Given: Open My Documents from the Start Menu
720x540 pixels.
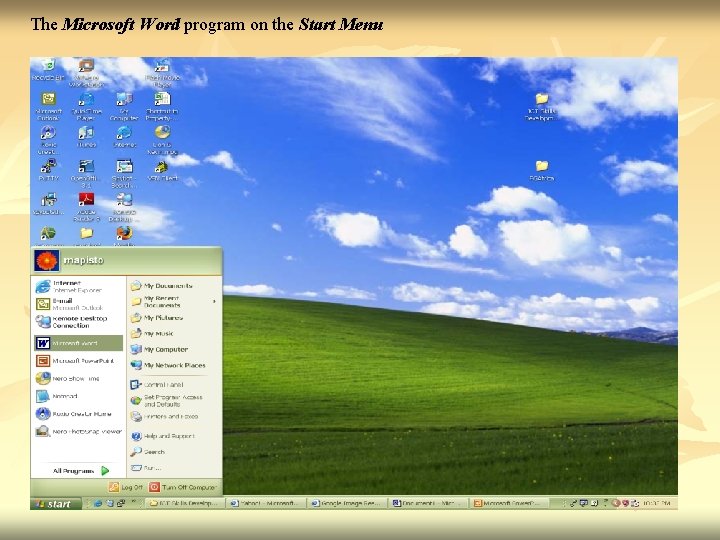Looking at the screenshot, I should 174,286.
